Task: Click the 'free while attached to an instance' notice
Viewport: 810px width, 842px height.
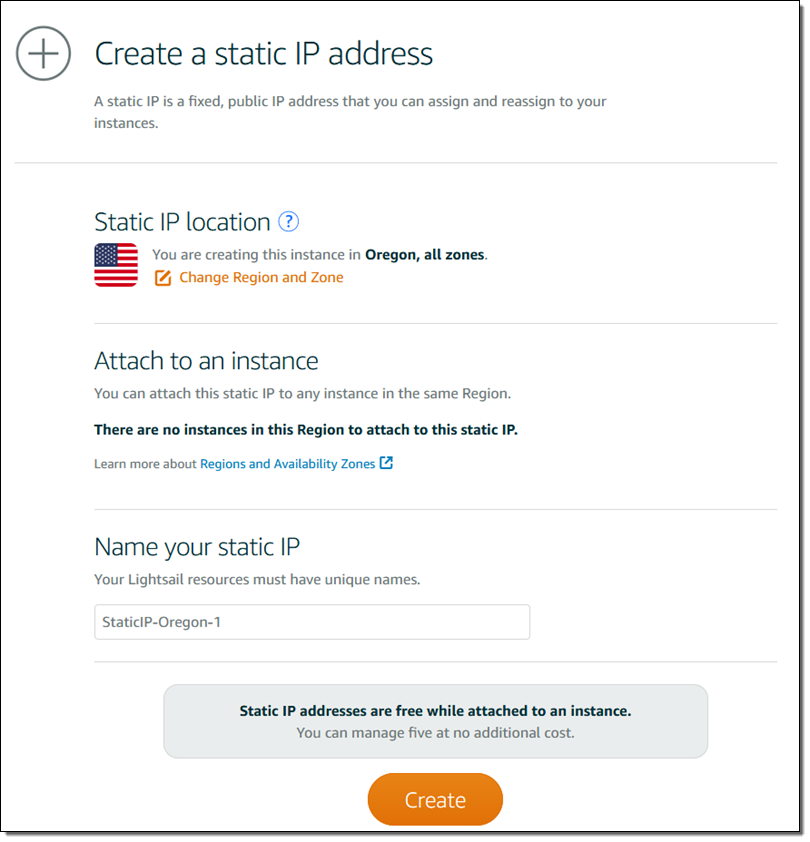Action: click(435, 712)
